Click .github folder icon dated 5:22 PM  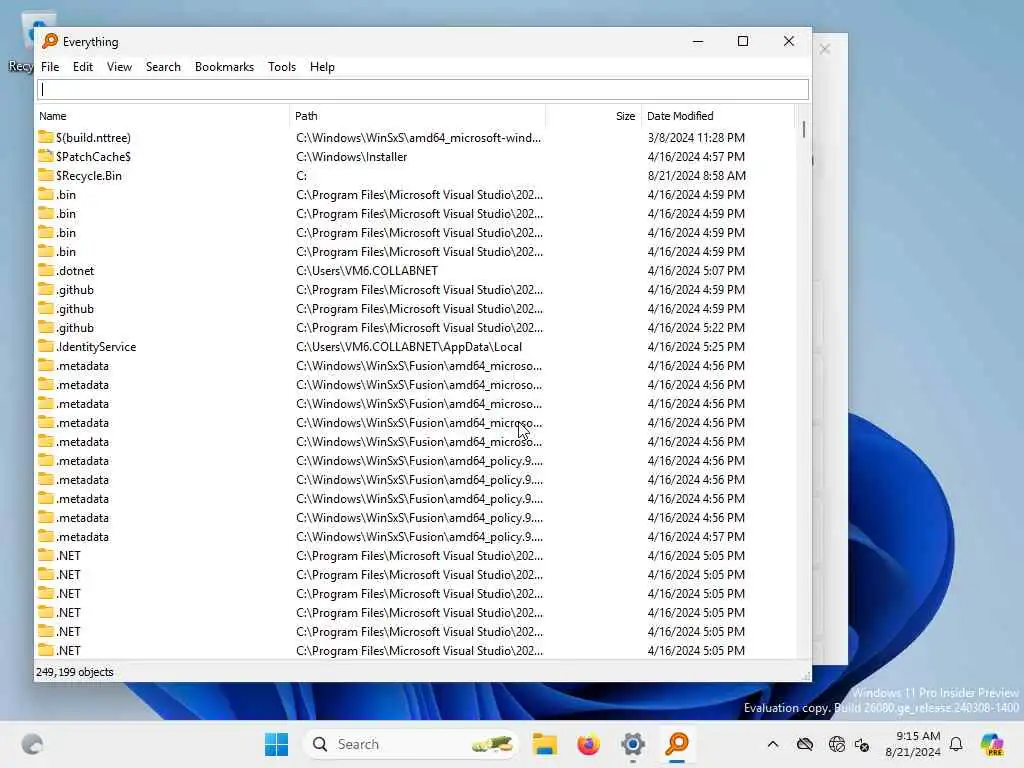point(46,327)
